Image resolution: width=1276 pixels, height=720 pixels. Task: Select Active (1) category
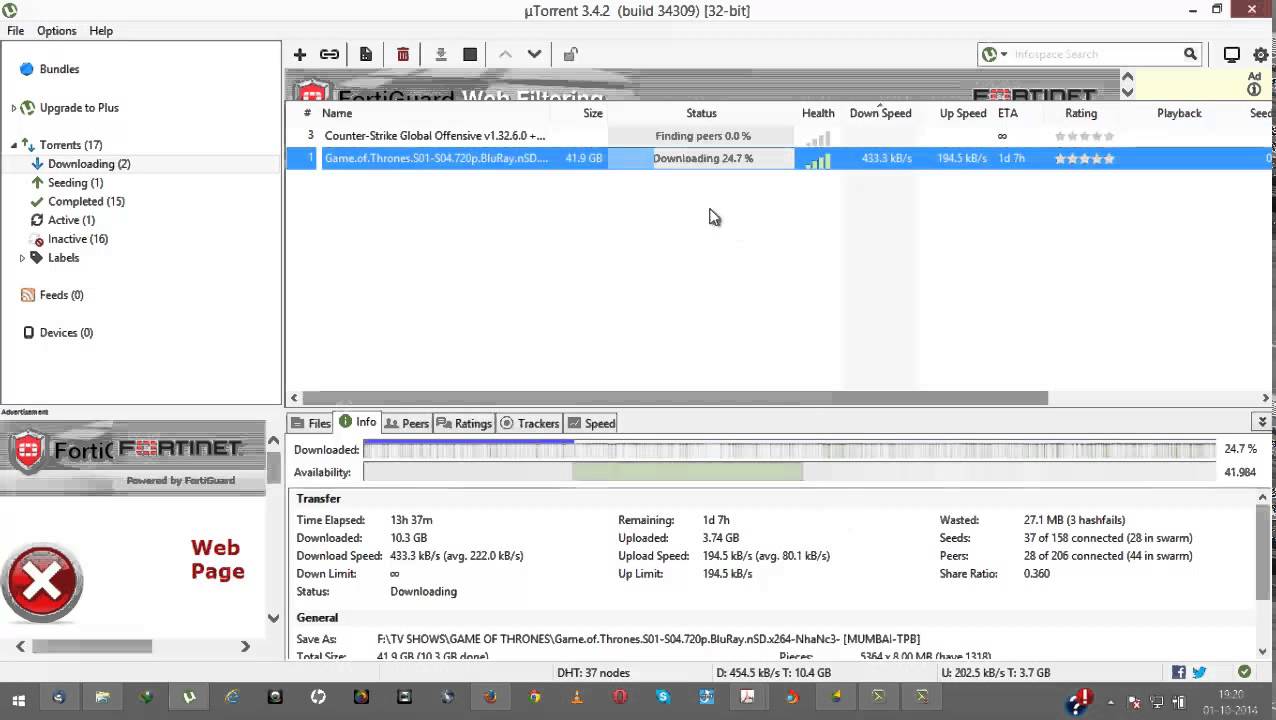71,220
